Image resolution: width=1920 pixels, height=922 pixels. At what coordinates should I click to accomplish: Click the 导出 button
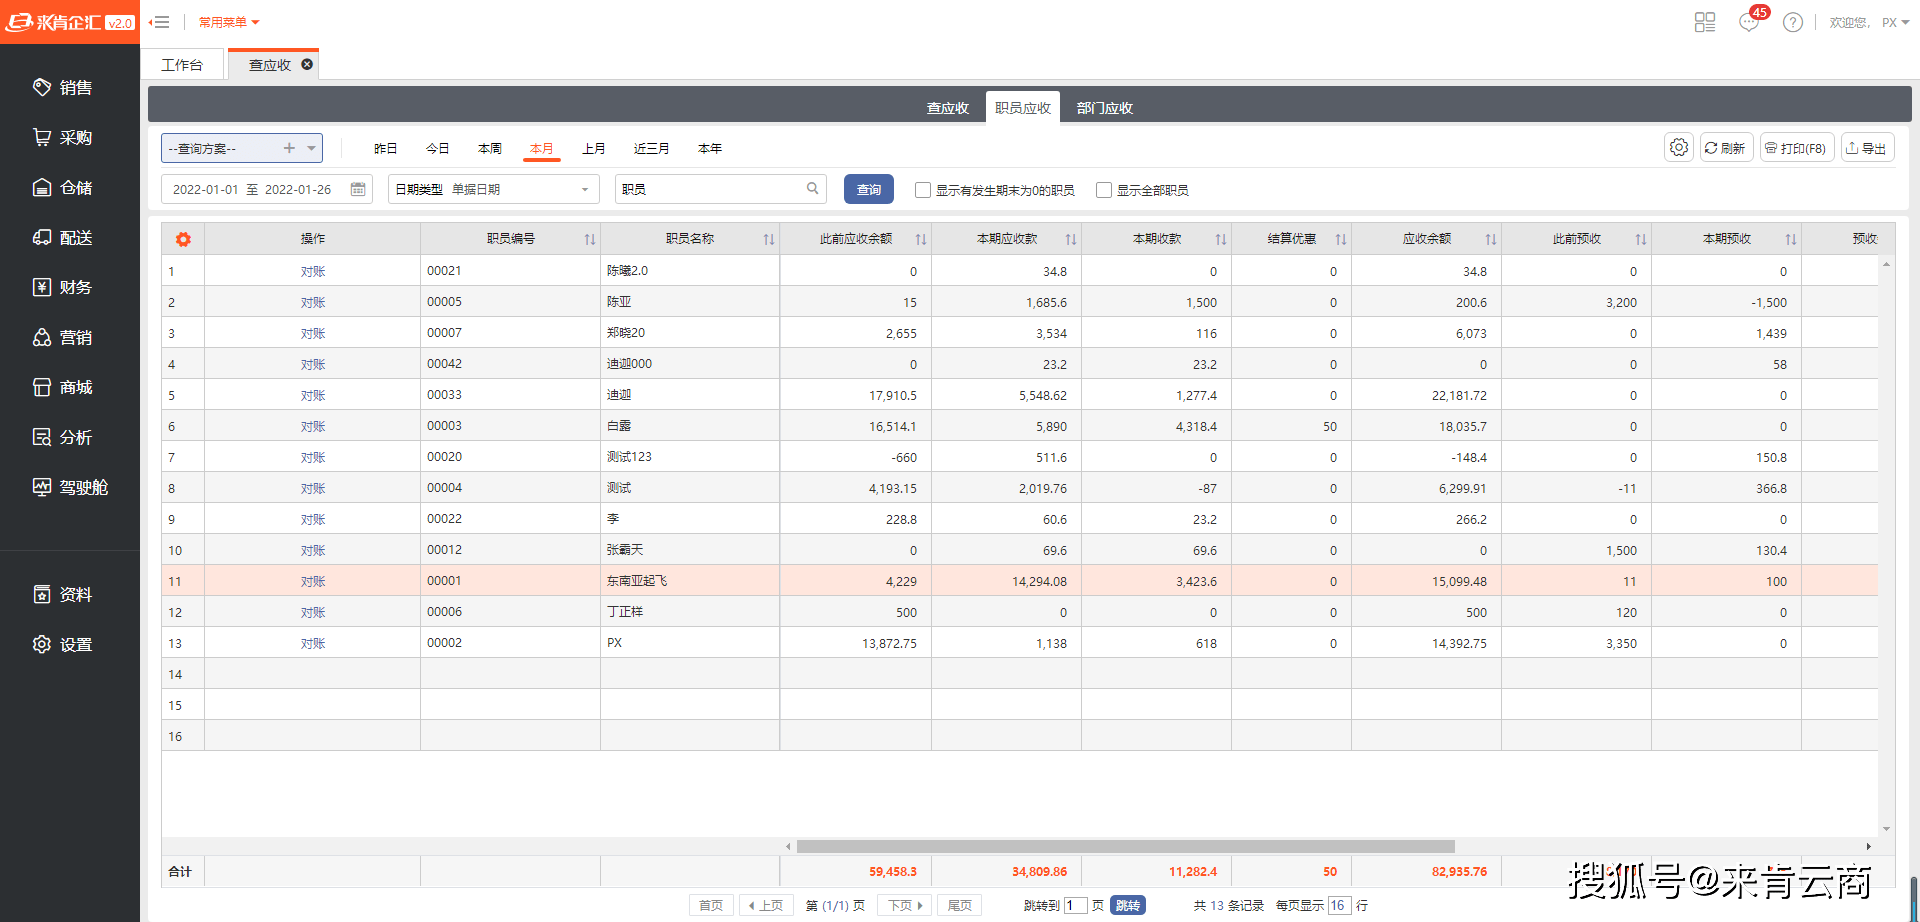point(1867,147)
